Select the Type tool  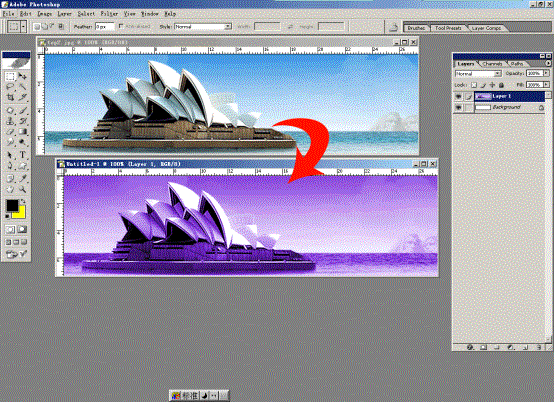click(23, 155)
